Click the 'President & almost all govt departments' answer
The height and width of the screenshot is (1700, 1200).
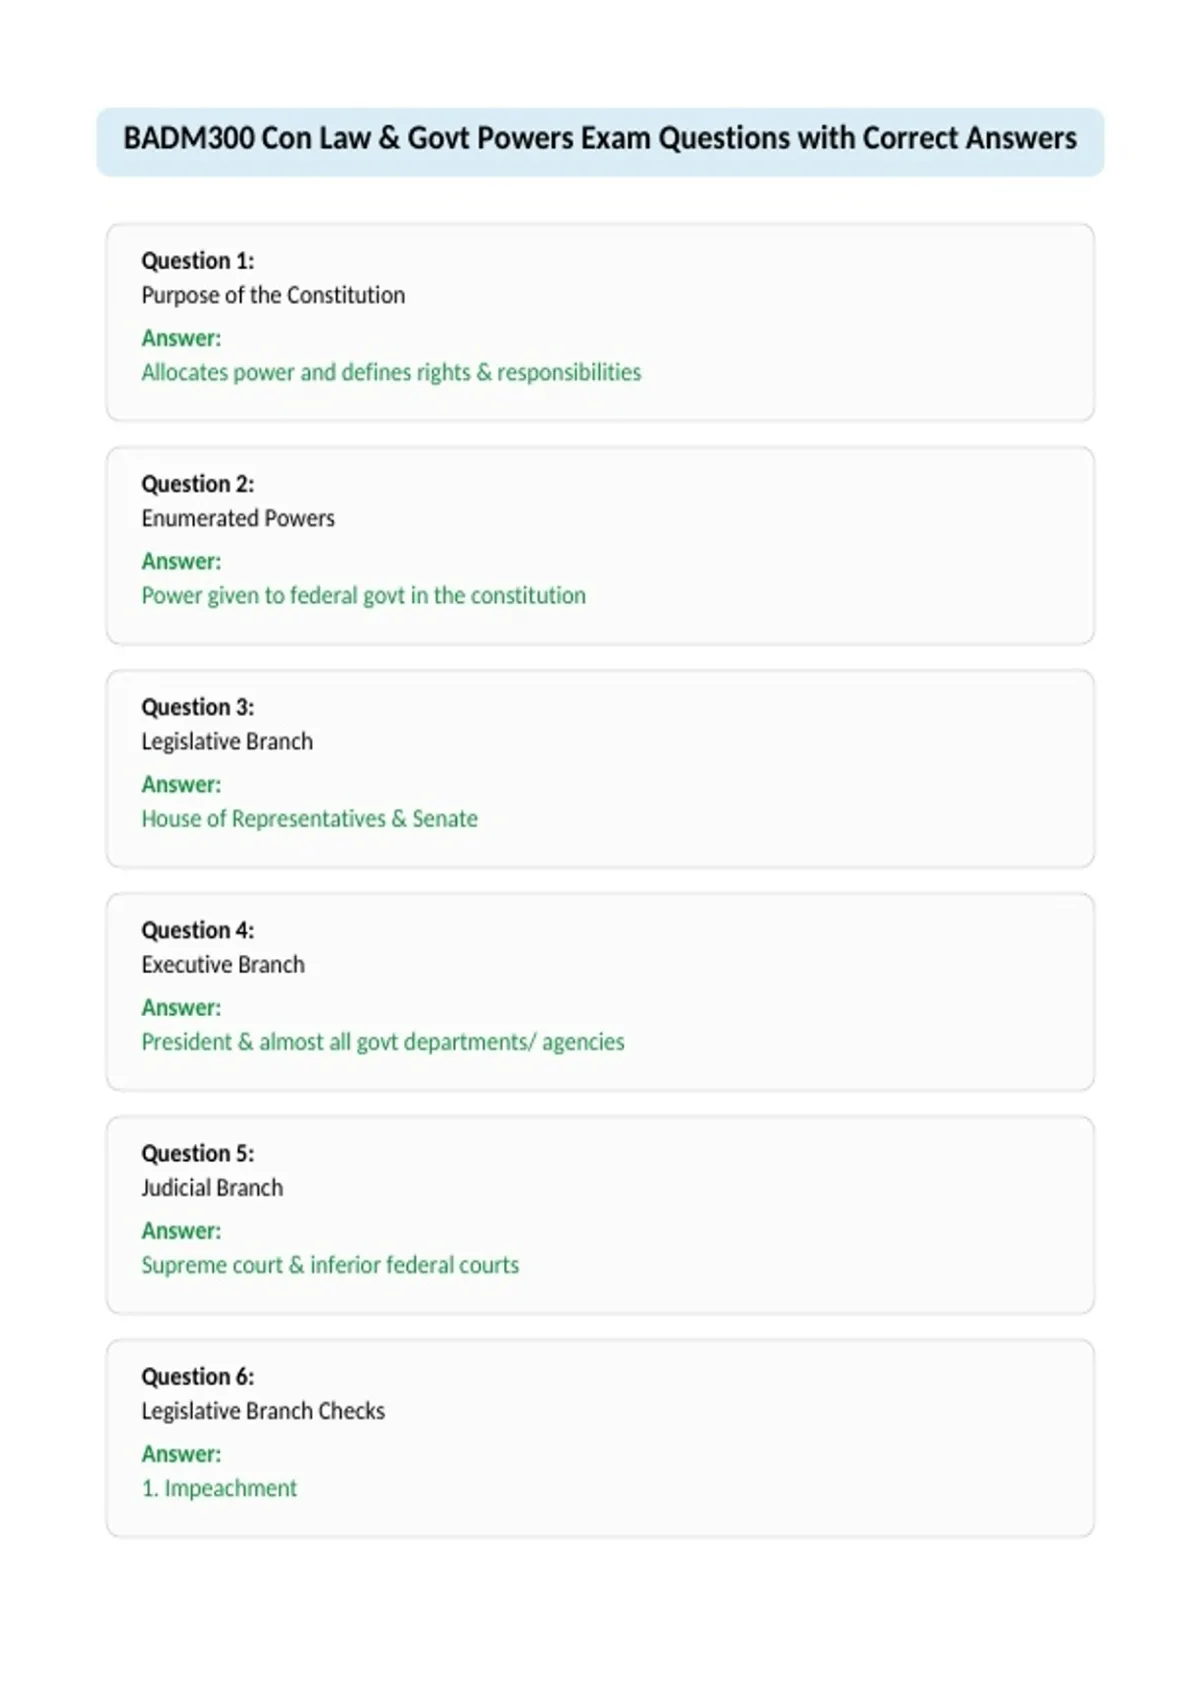383,1042
